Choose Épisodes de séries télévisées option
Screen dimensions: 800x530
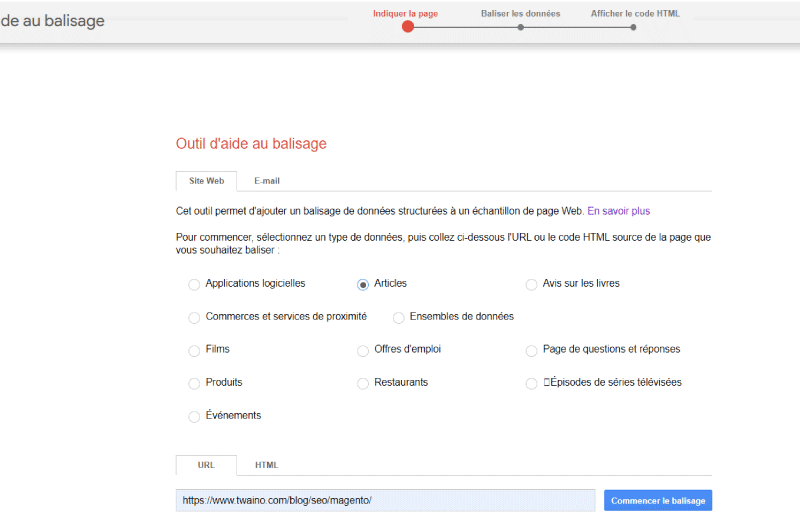click(x=531, y=384)
